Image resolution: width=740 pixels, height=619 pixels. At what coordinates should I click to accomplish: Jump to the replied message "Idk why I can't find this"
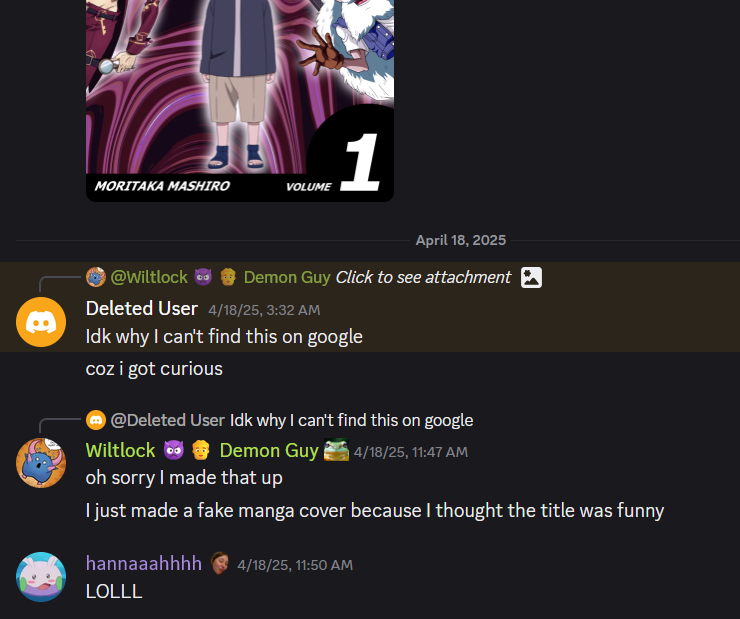coord(352,420)
